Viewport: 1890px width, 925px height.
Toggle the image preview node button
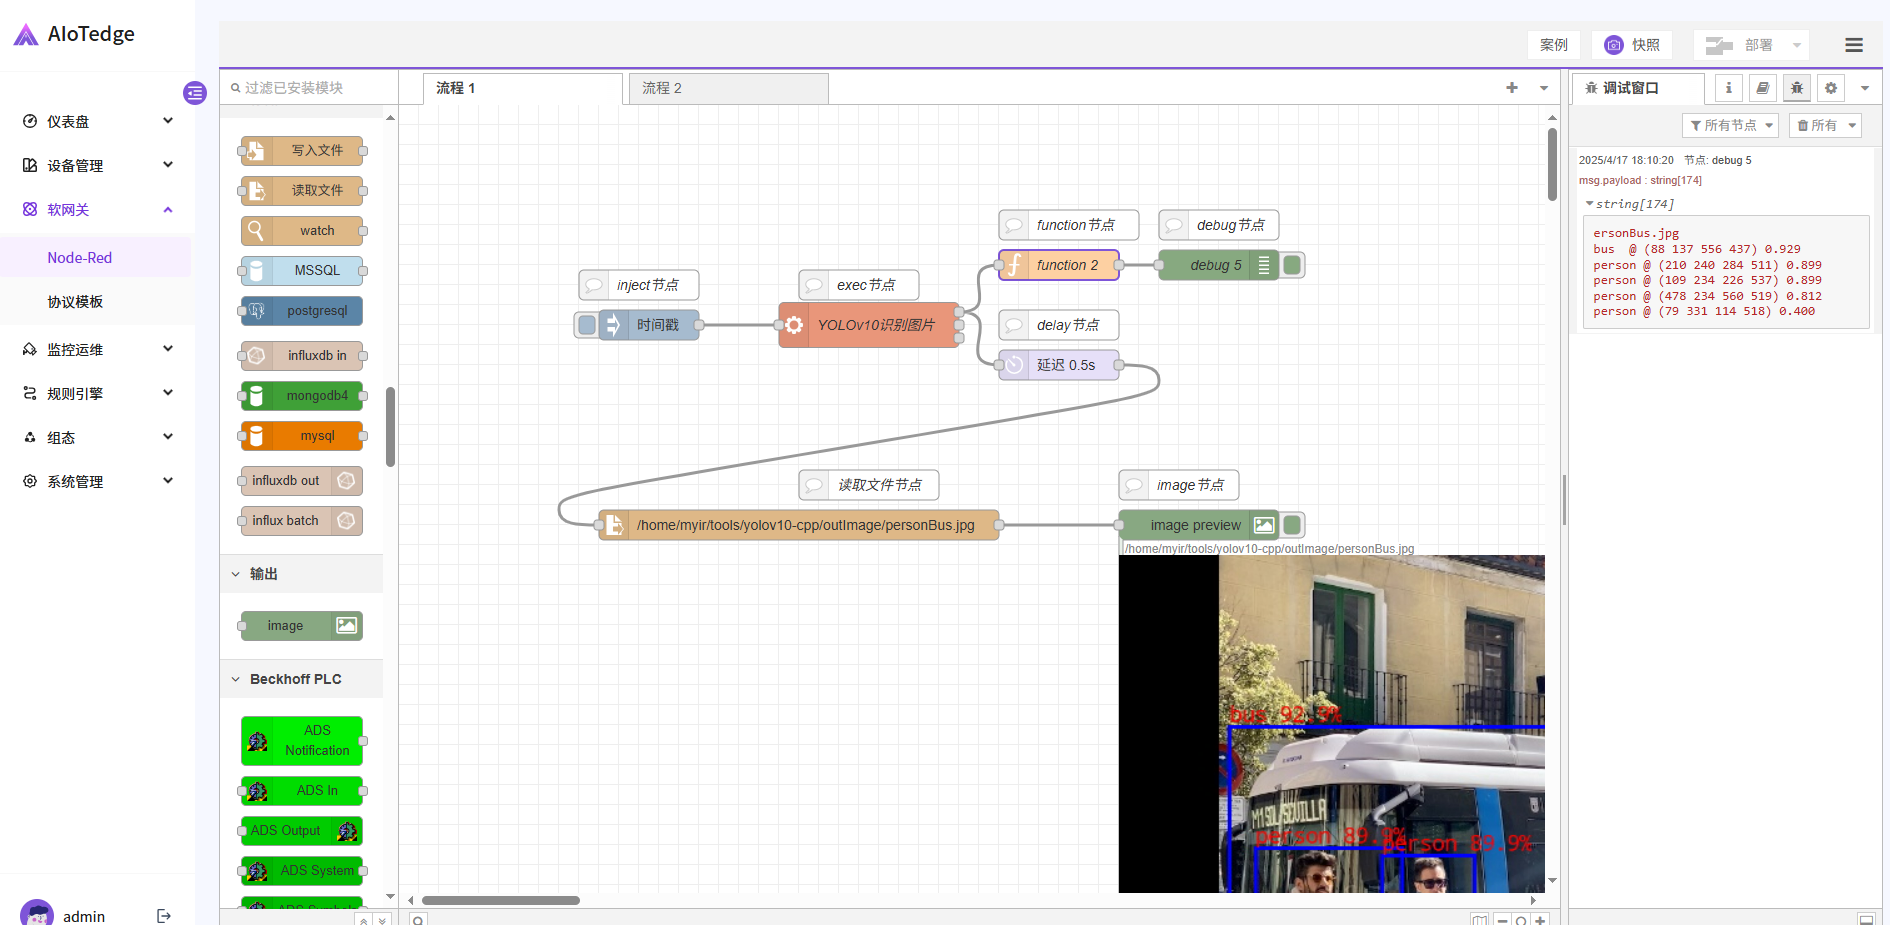click(1292, 525)
